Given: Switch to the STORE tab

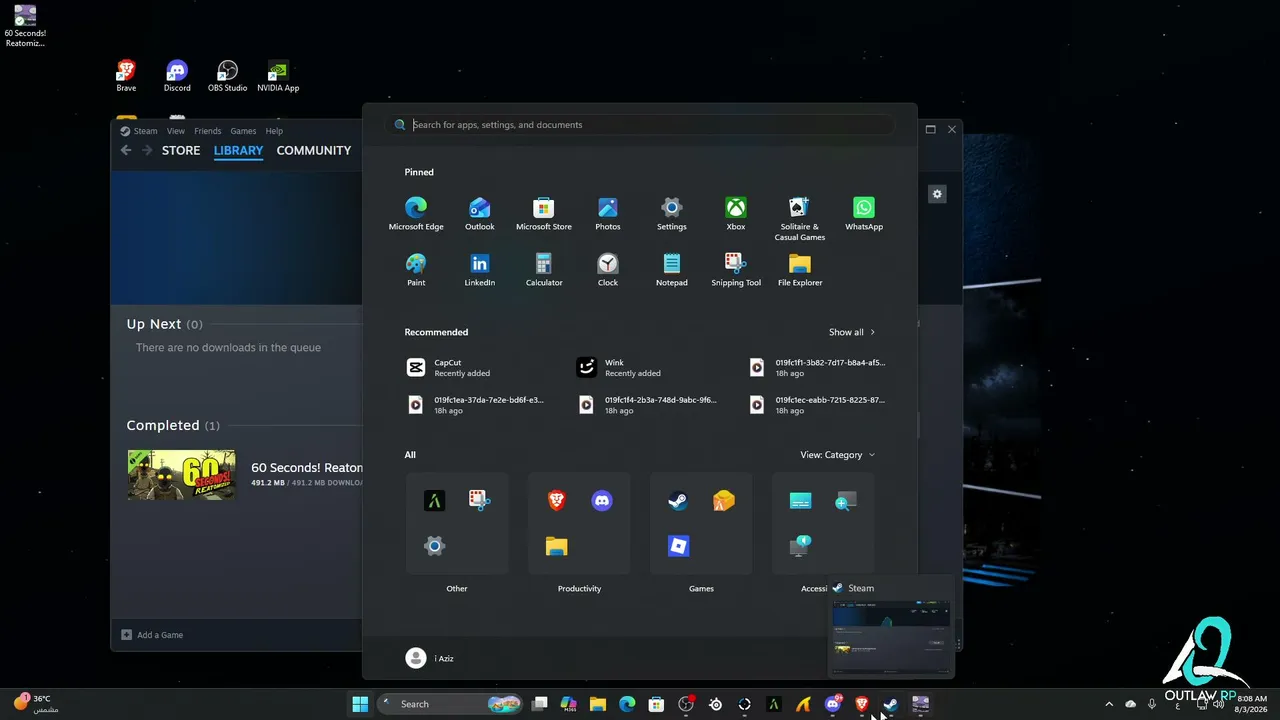Looking at the screenshot, I should pos(181,151).
